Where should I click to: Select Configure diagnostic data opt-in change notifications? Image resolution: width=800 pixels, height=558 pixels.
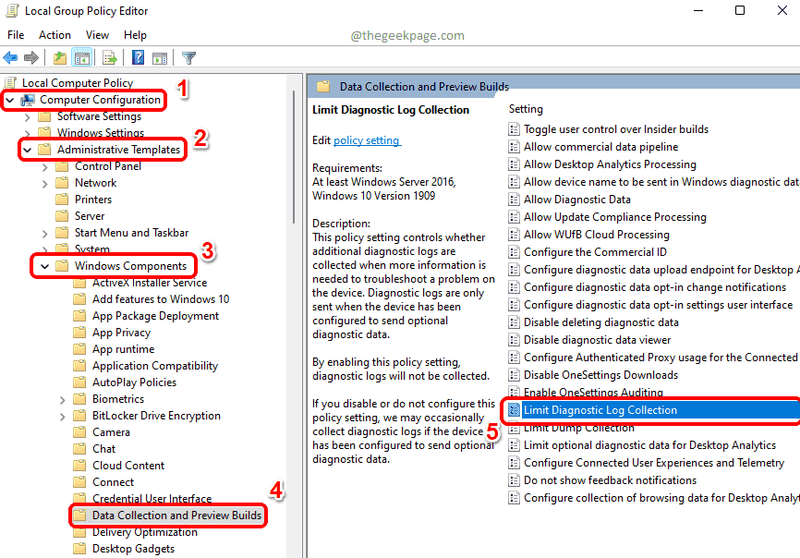coord(655,287)
